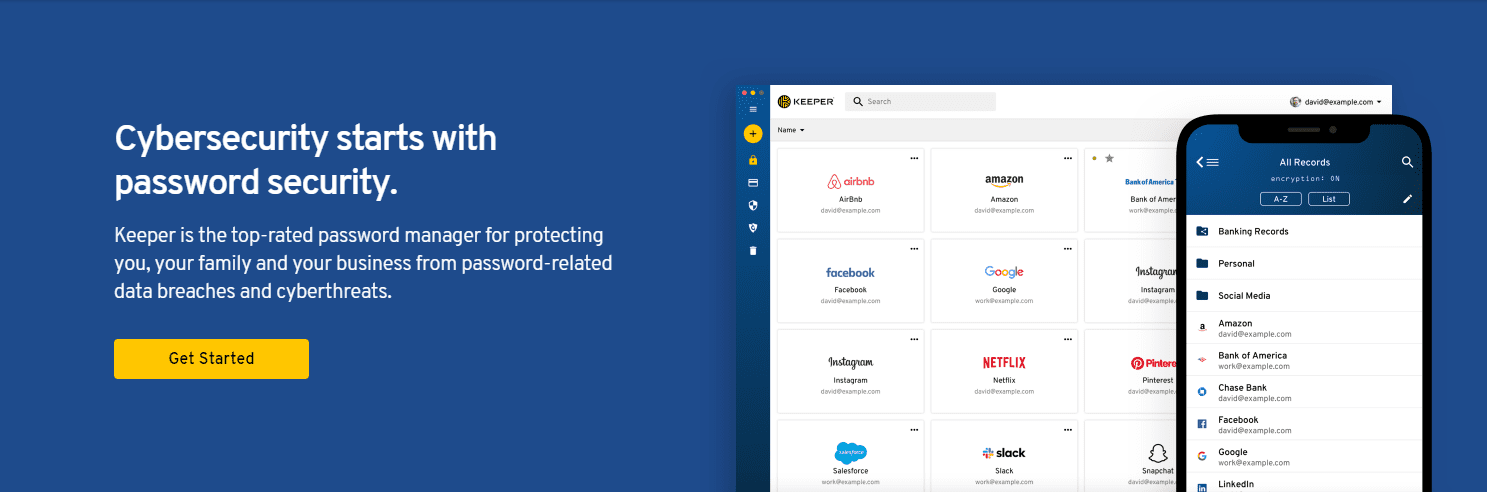Expand the Name sort dropdown
The width and height of the screenshot is (1487, 492).
coord(791,130)
